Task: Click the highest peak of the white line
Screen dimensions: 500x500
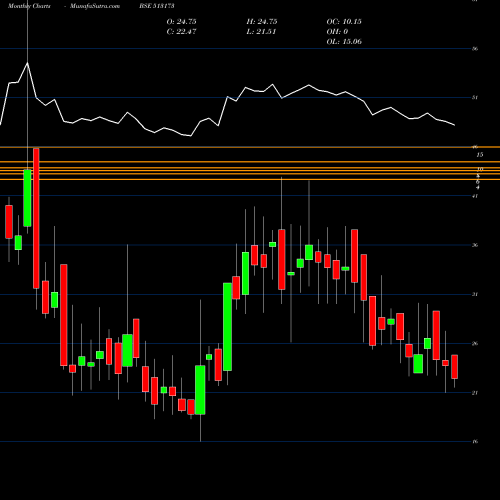Action: coord(27,63)
